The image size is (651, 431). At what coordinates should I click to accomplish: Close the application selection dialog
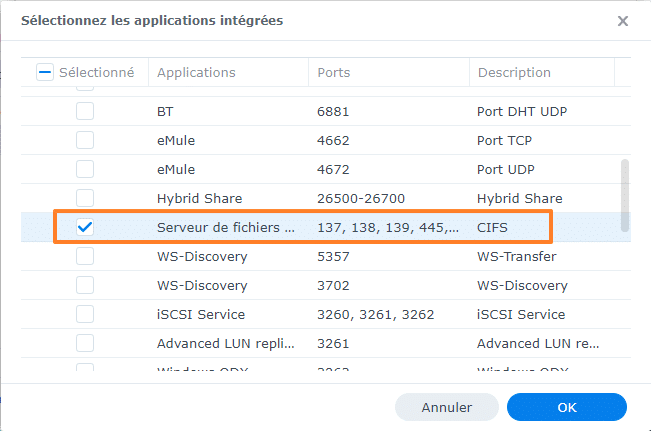tap(623, 21)
